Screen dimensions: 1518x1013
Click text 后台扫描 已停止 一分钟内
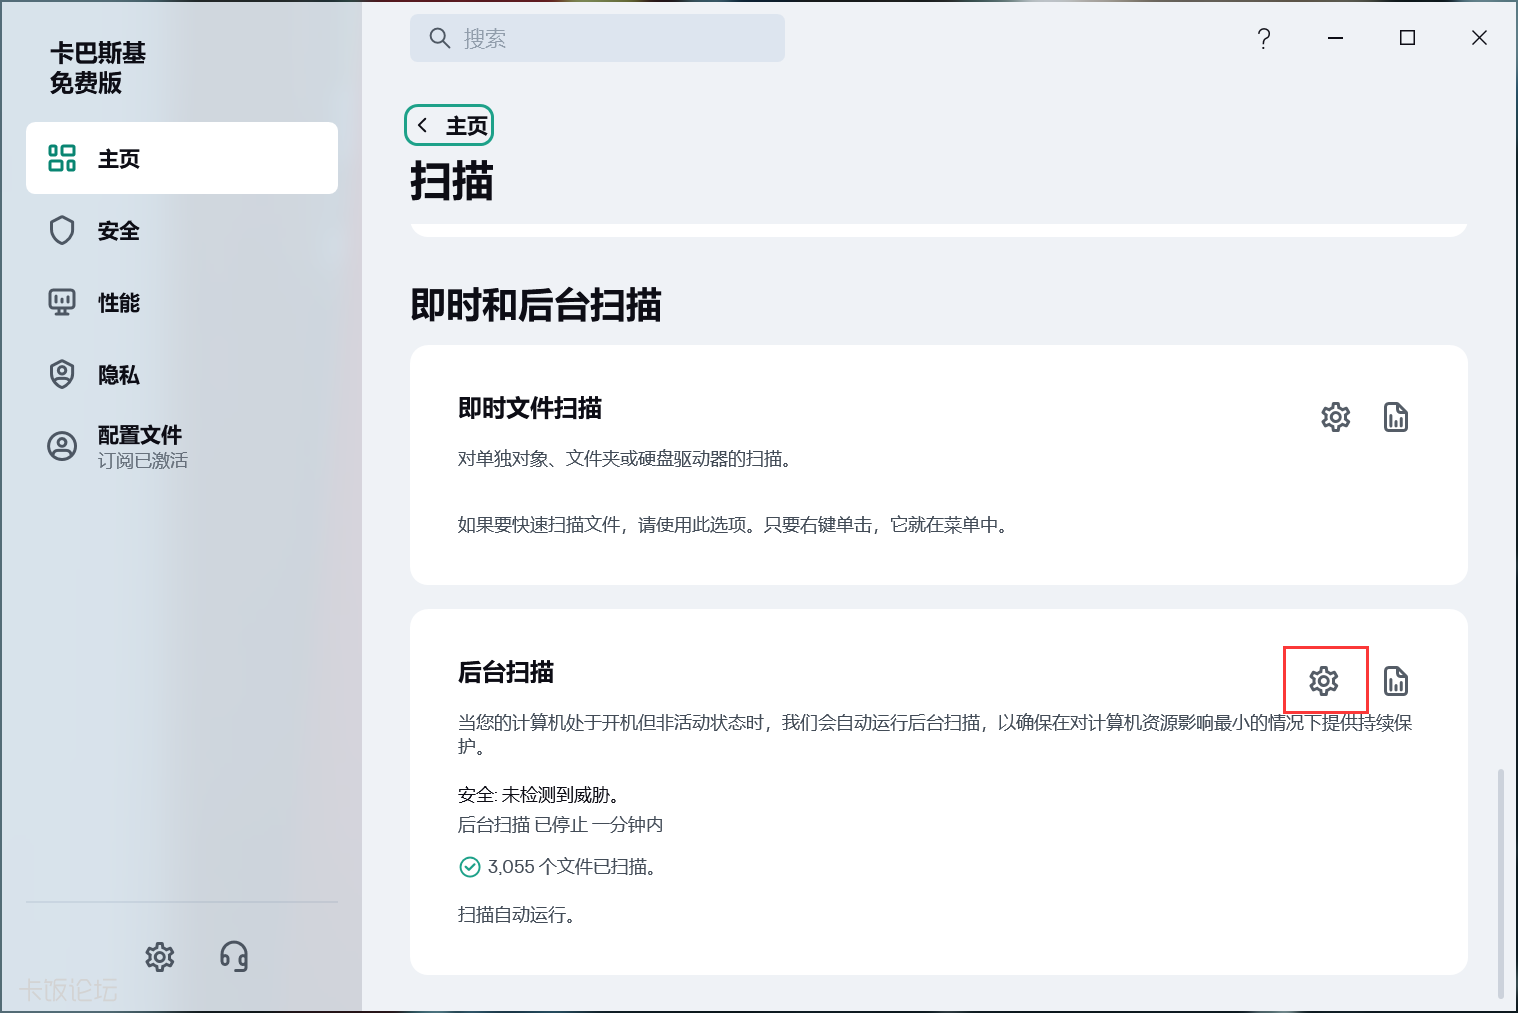[560, 825]
